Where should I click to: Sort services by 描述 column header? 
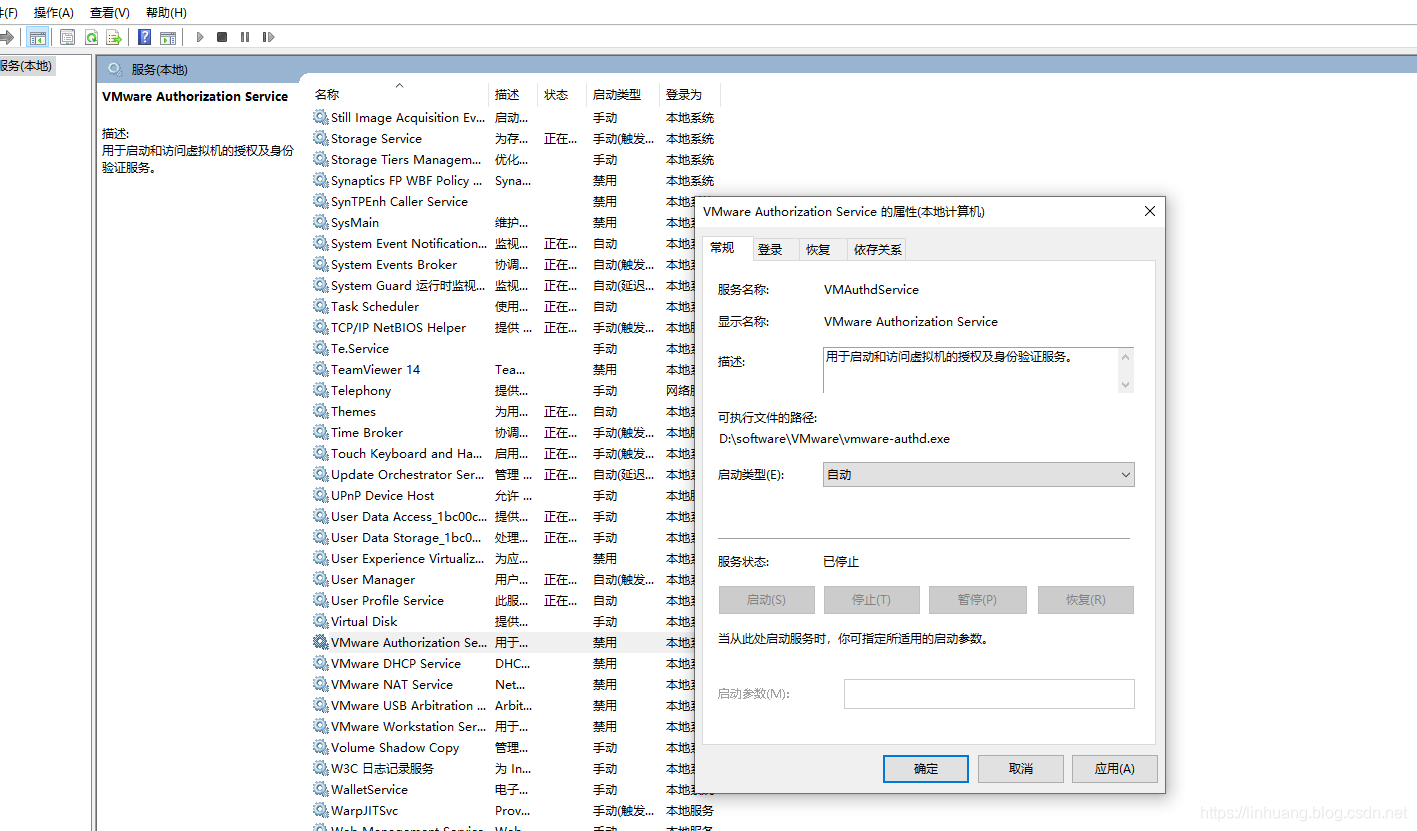click(x=513, y=94)
